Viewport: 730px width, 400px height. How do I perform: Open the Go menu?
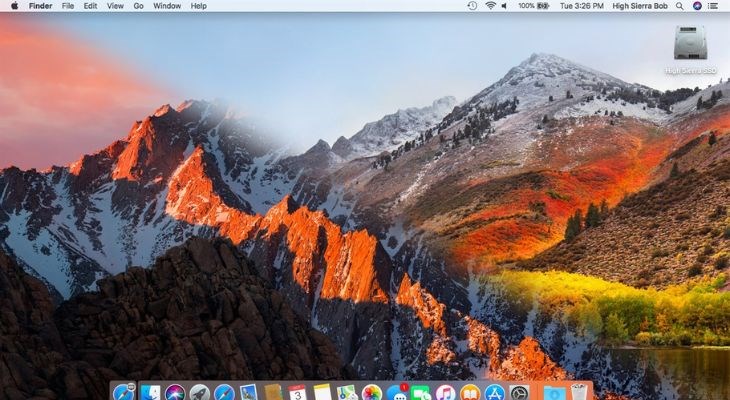click(x=138, y=6)
